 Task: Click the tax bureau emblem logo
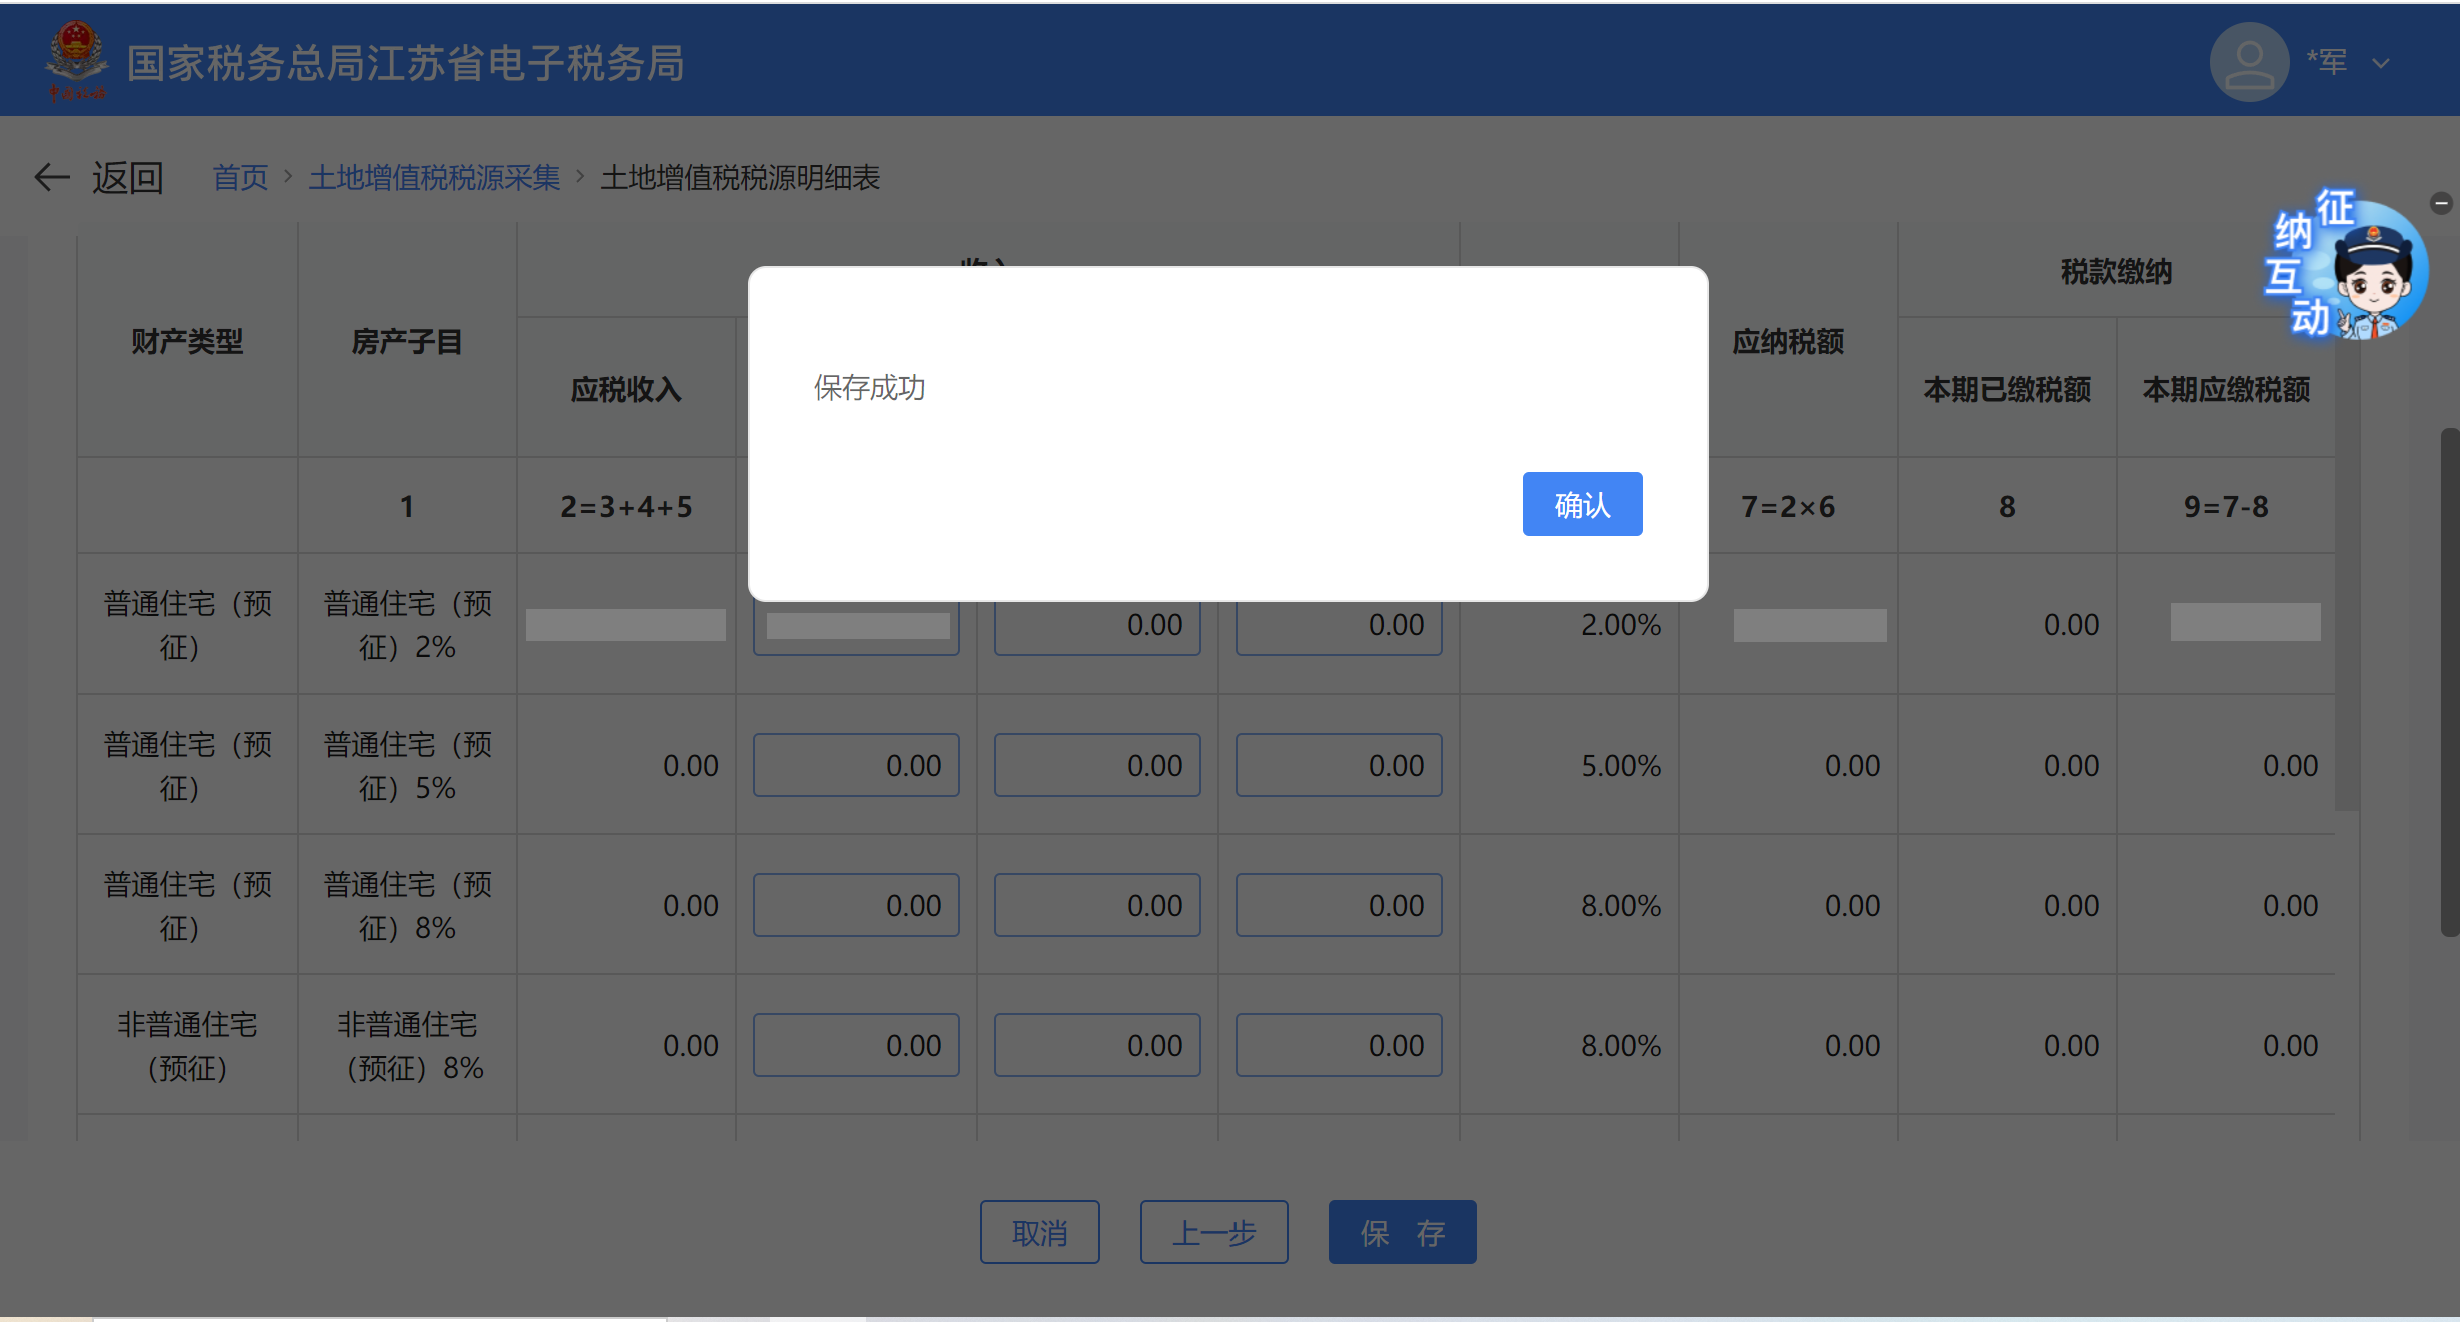(76, 60)
